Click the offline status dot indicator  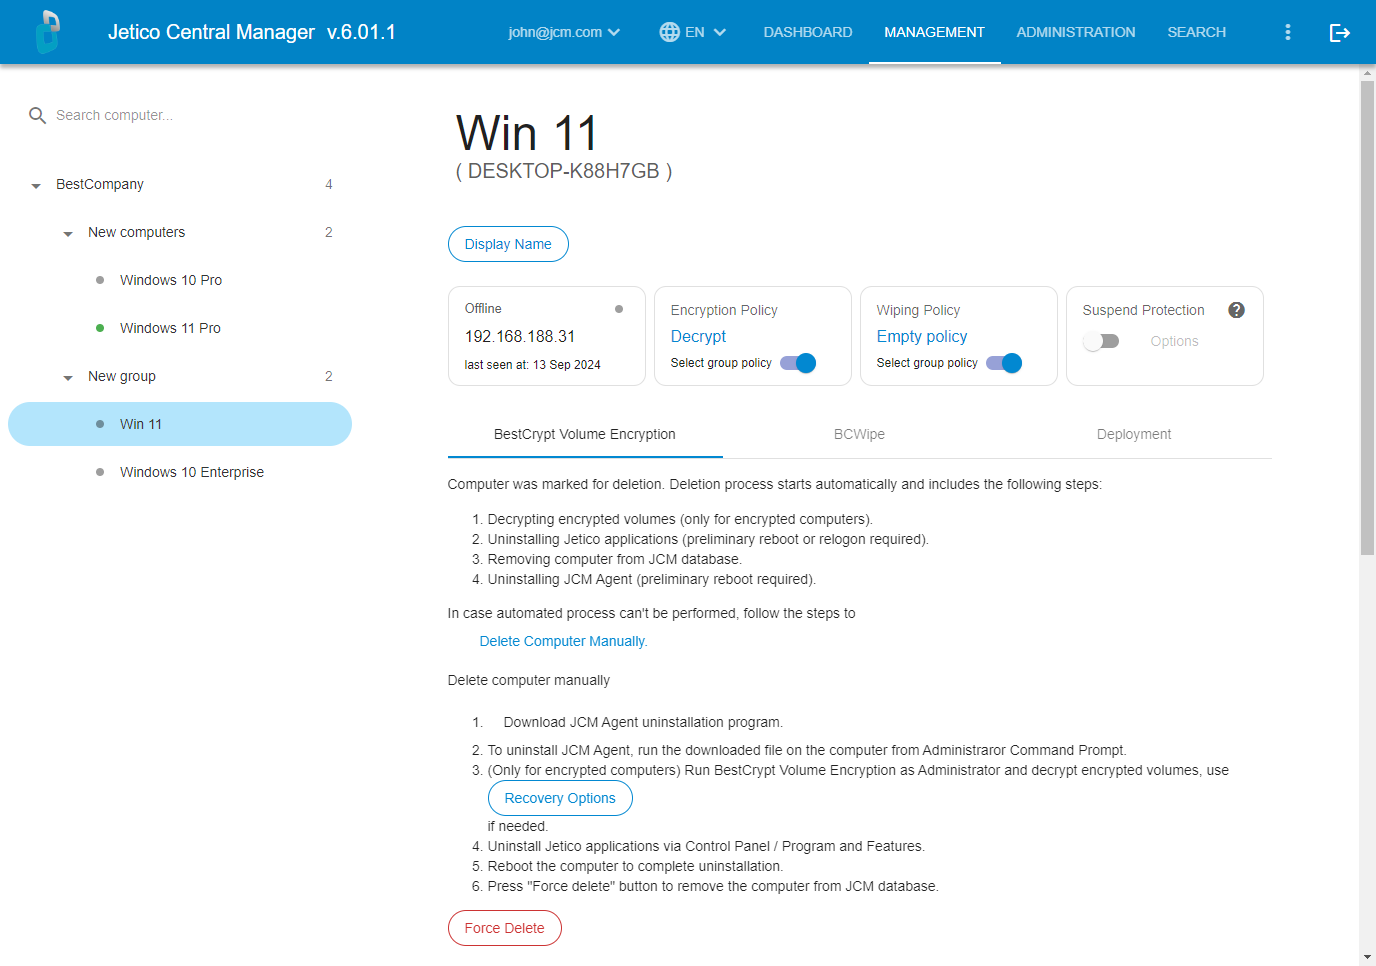(619, 309)
